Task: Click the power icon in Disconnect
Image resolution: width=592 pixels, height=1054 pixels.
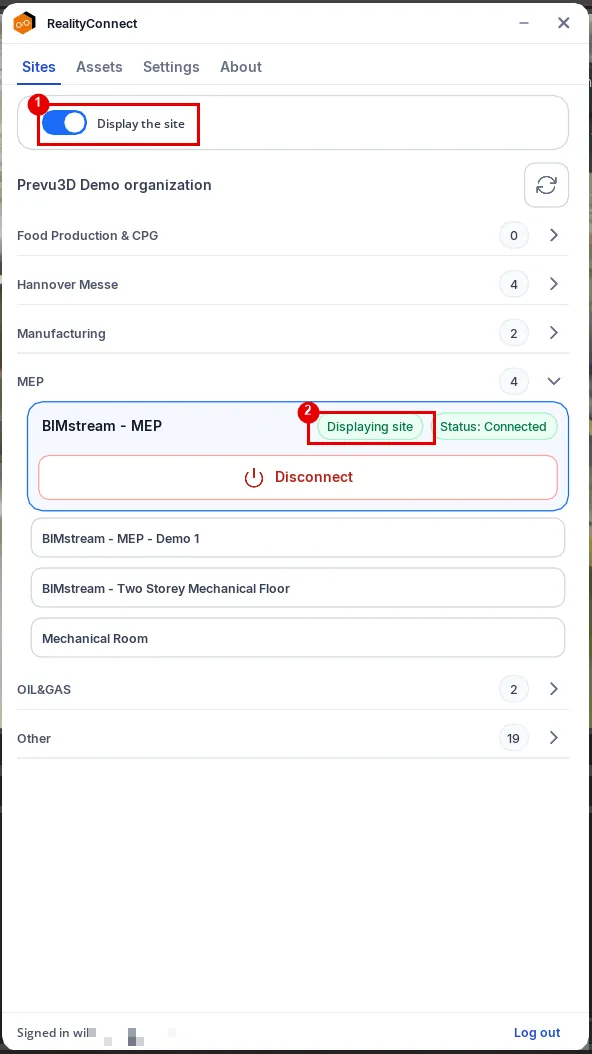Action: tap(253, 477)
